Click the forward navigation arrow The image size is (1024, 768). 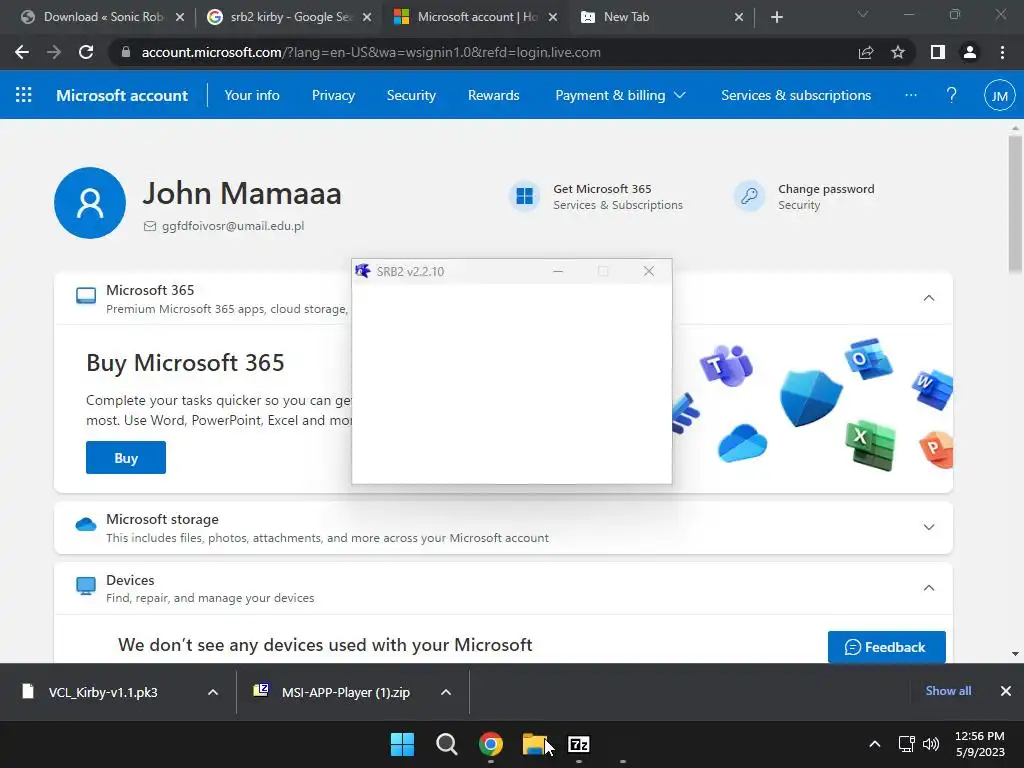(54, 52)
